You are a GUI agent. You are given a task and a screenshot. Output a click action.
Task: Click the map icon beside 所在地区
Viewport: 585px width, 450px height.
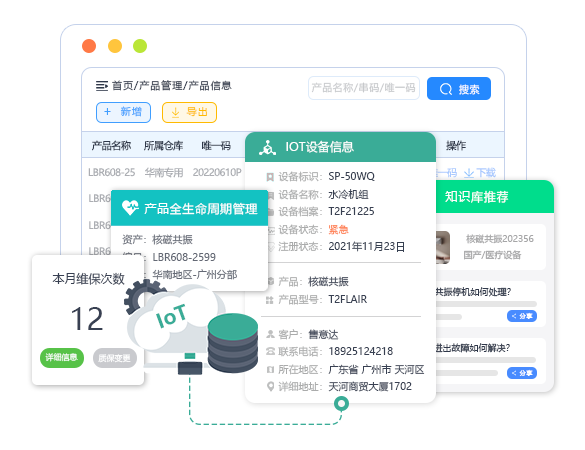pos(270,369)
